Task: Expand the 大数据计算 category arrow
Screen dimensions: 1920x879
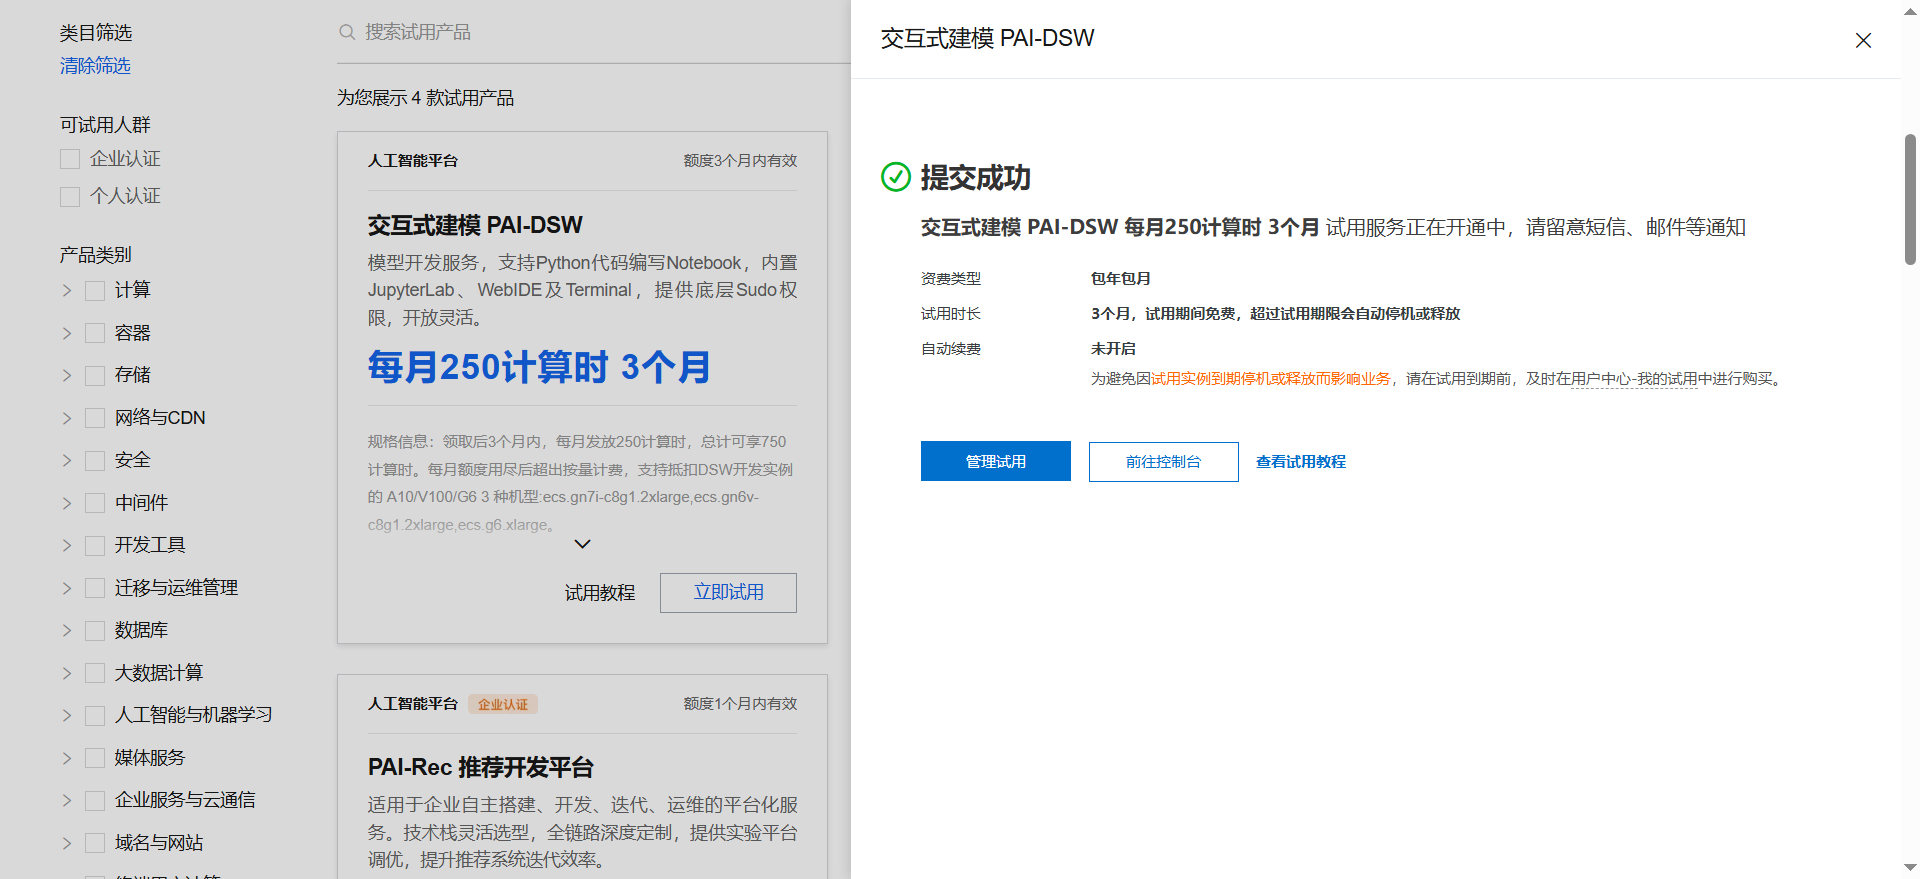Action: tap(67, 673)
